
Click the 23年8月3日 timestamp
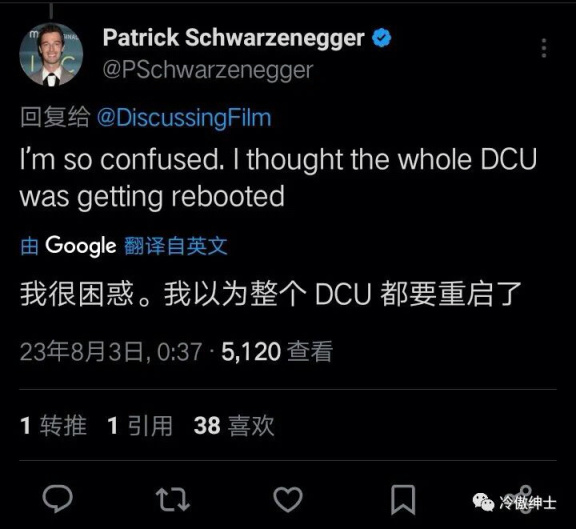(x=111, y=352)
